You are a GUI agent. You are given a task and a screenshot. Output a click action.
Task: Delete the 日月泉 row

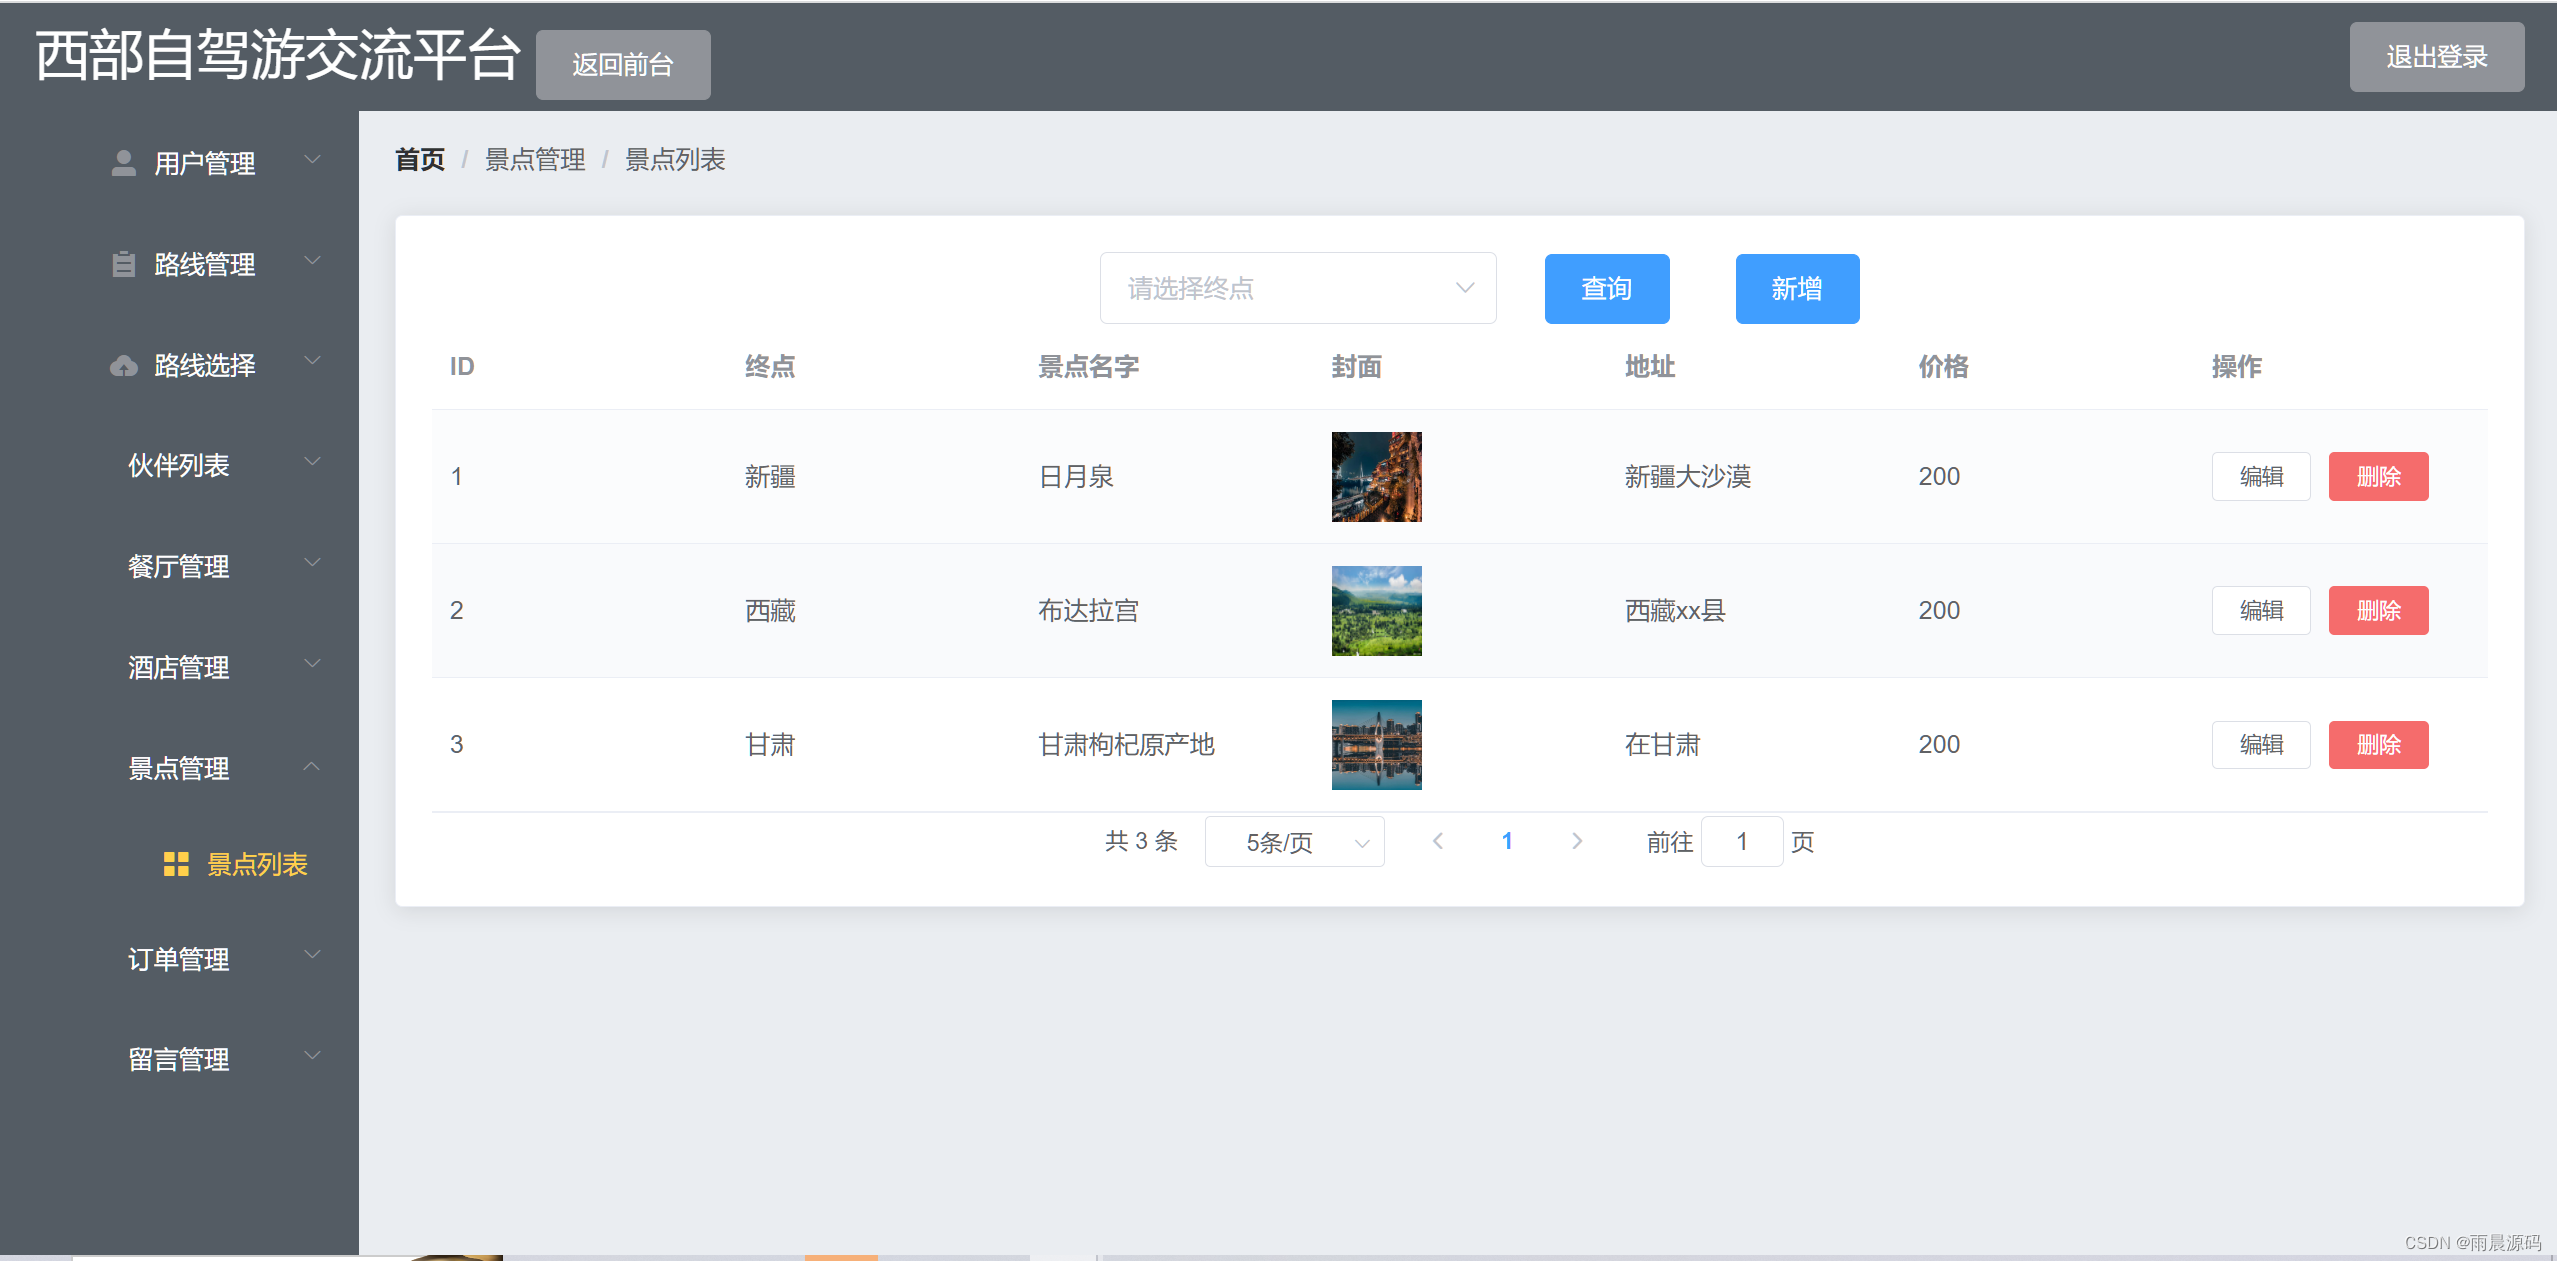[2378, 476]
